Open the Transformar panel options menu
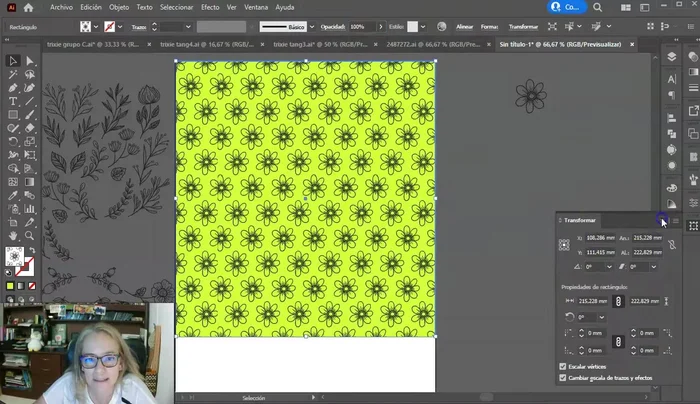 [x=675, y=221]
